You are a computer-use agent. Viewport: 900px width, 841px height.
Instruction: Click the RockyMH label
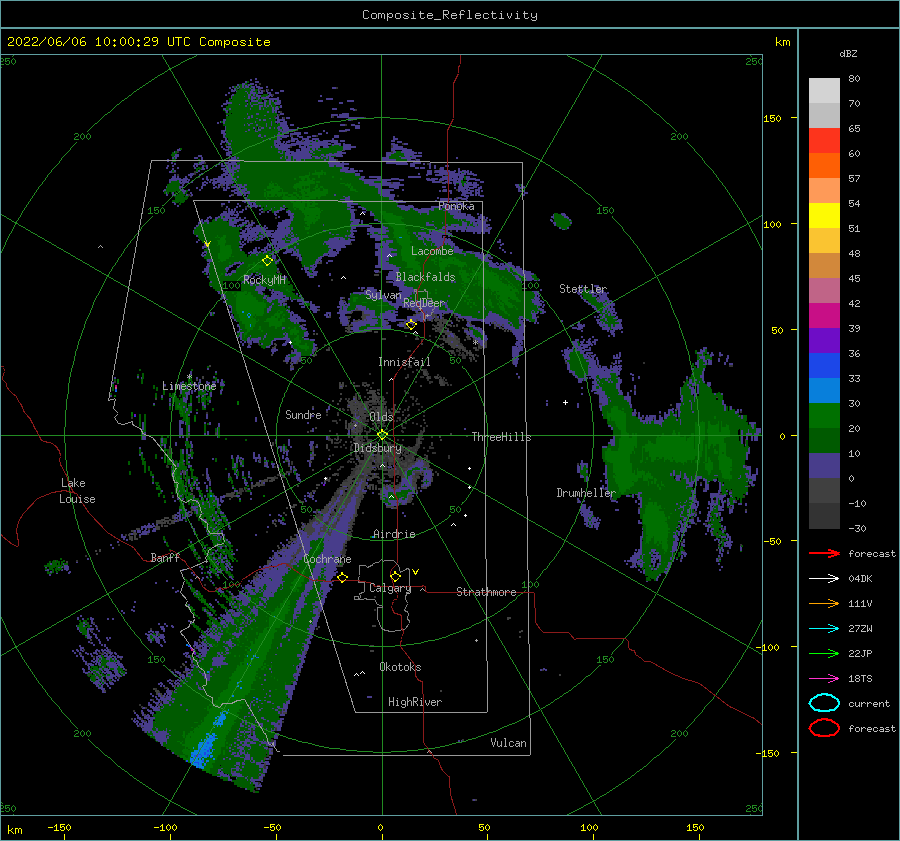tap(264, 280)
